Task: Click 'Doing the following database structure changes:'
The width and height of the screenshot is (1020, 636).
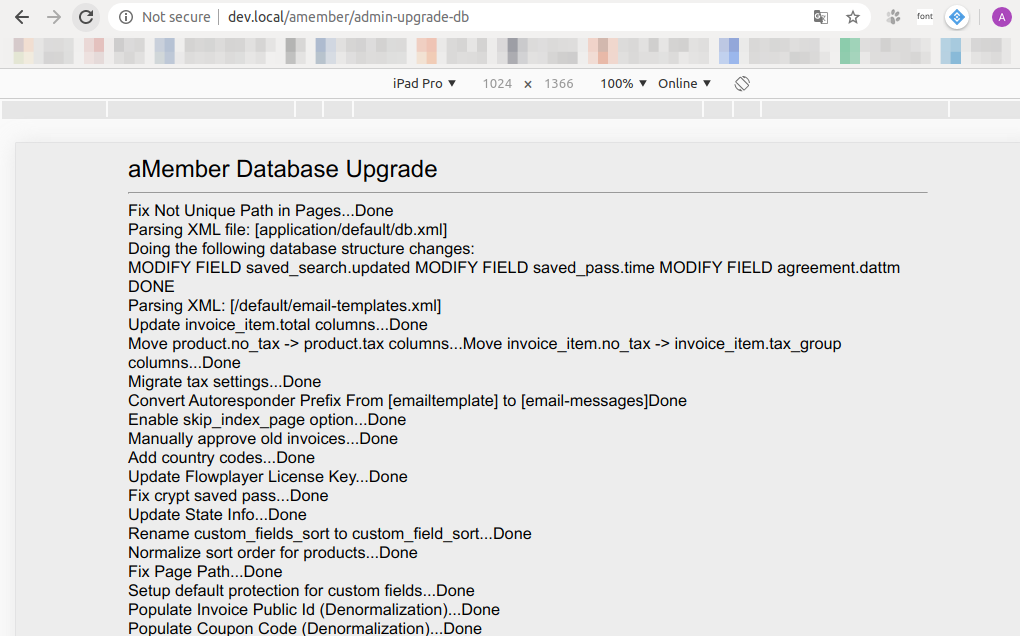Action: 301,248
